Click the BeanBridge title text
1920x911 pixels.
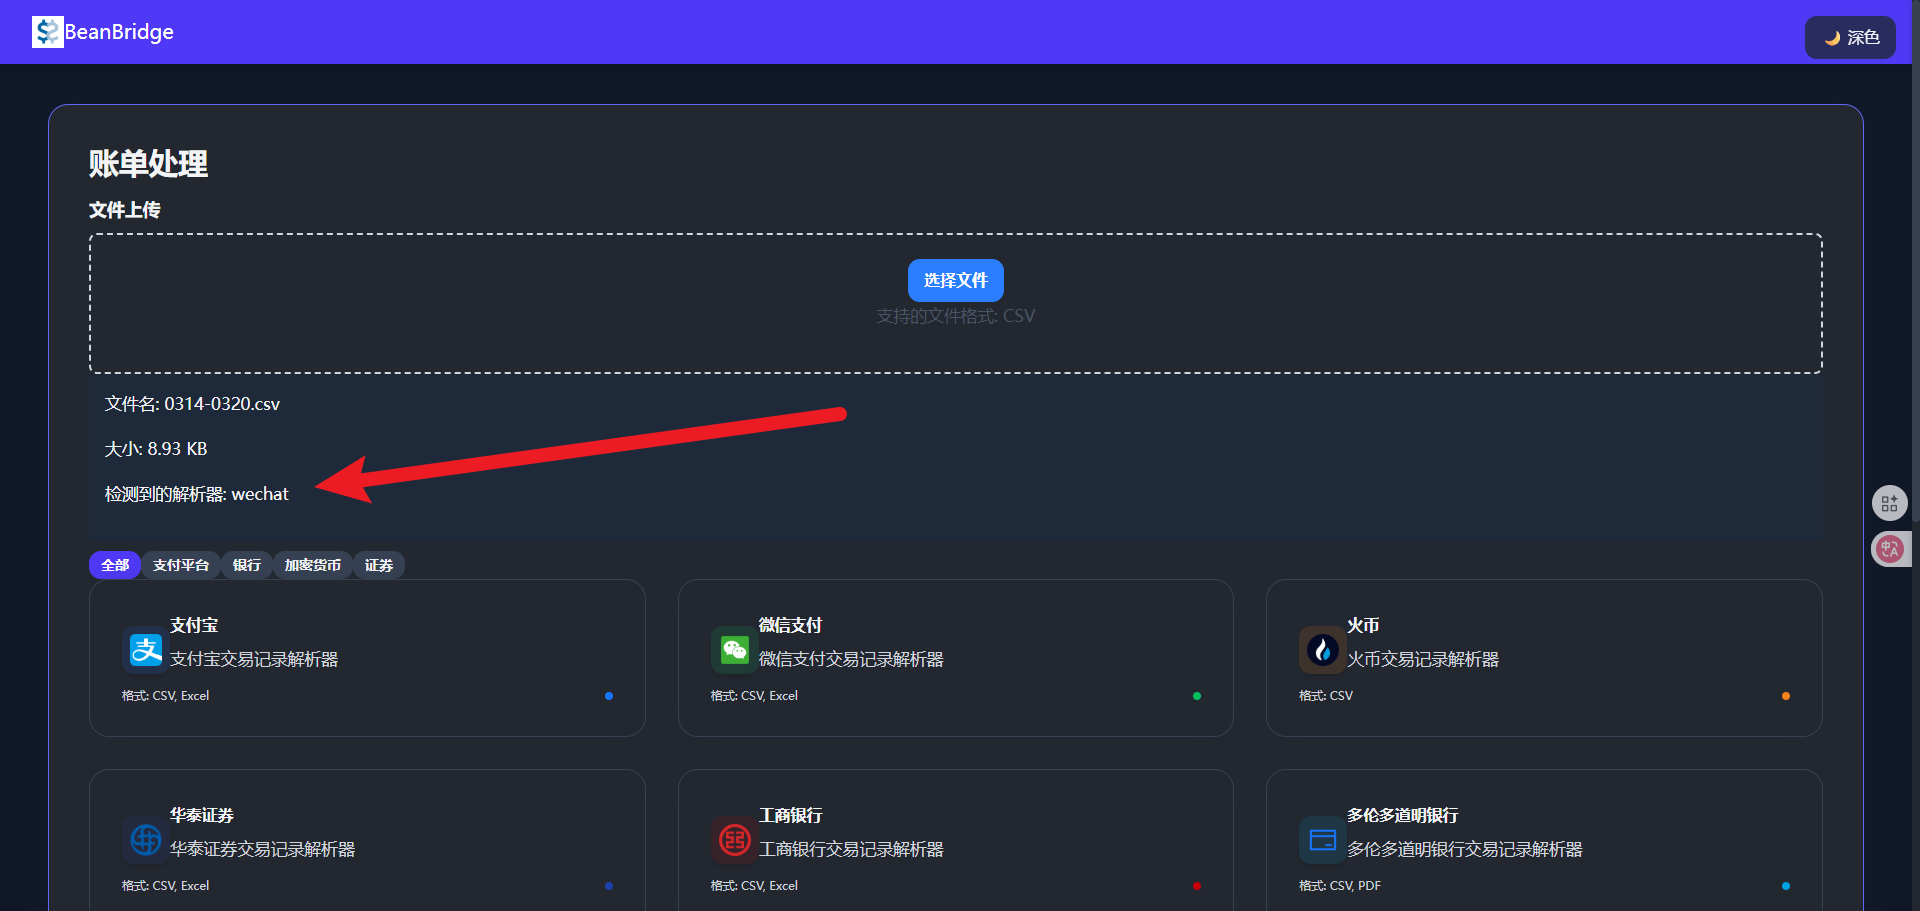click(x=119, y=32)
